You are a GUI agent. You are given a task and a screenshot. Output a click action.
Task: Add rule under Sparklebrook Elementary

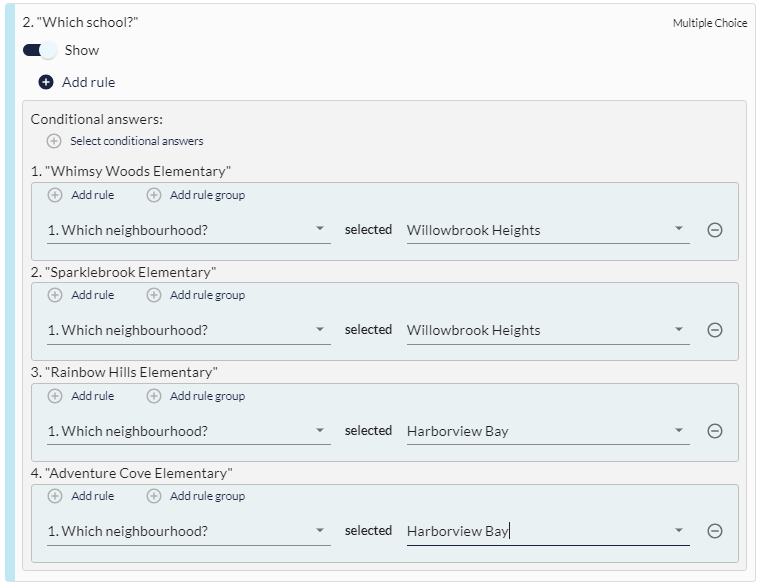tap(81, 295)
